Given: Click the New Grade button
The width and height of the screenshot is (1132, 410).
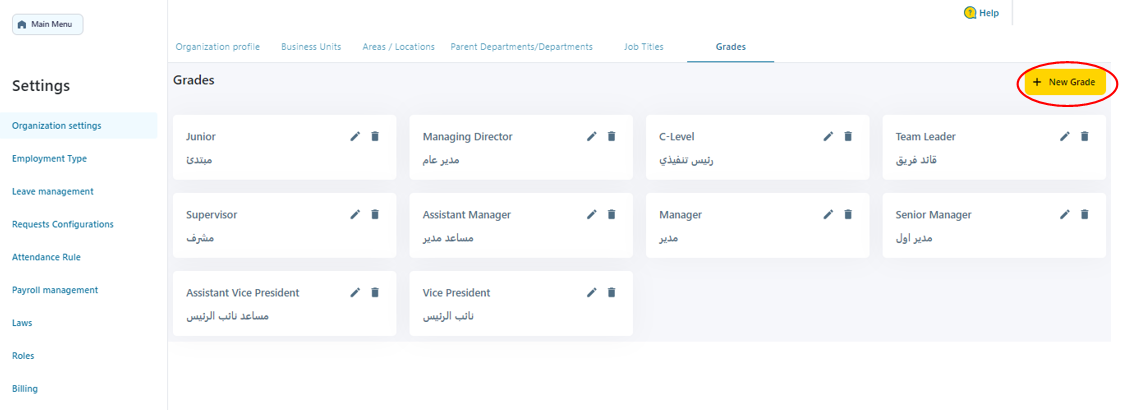Looking at the screenshot, I should (x=1065, y=82).
